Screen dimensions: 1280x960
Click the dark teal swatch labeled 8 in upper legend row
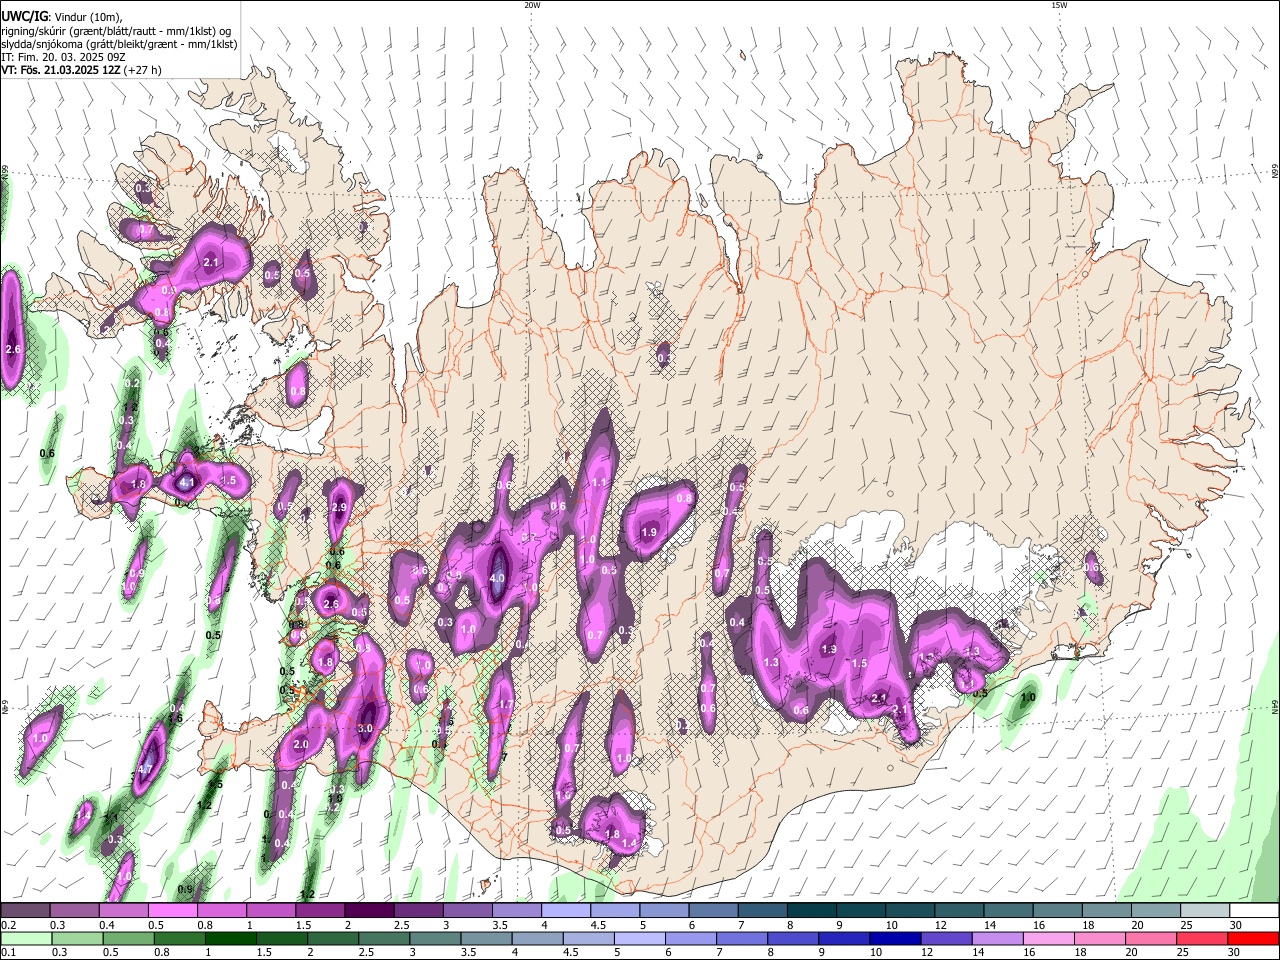pyautogui.click(x=812, y=911)
